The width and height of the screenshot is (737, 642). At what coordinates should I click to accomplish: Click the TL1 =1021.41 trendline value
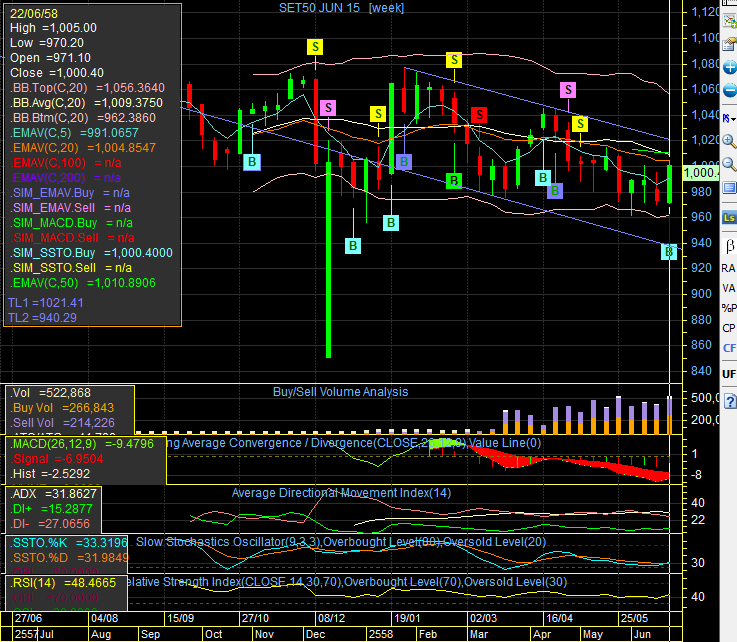[x=46, y=303]
